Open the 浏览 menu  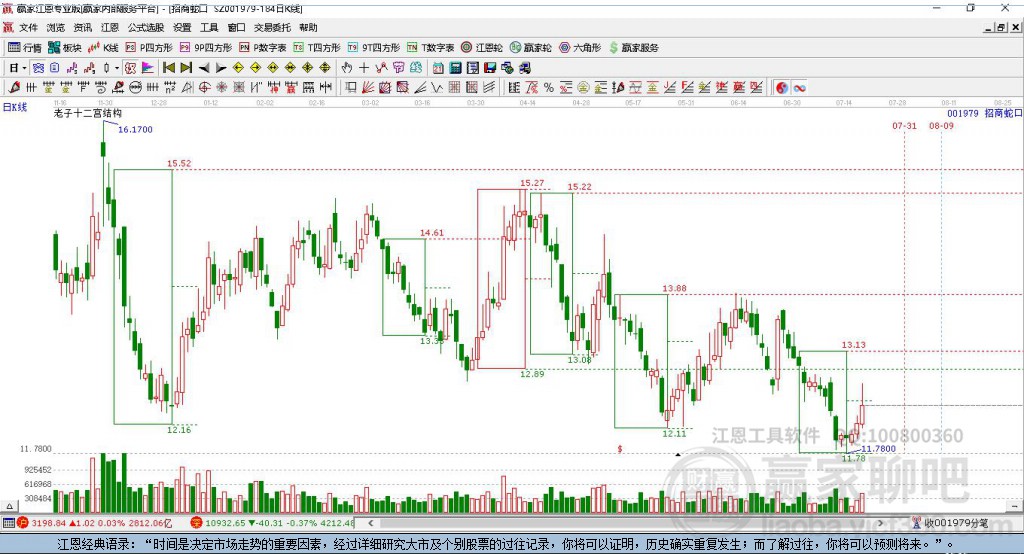coord(56,27)
